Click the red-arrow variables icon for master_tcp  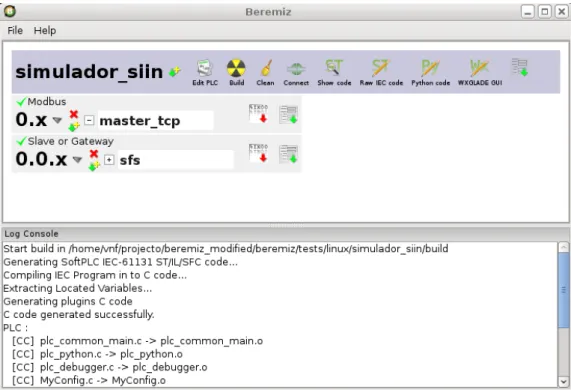tap(259, 113)
